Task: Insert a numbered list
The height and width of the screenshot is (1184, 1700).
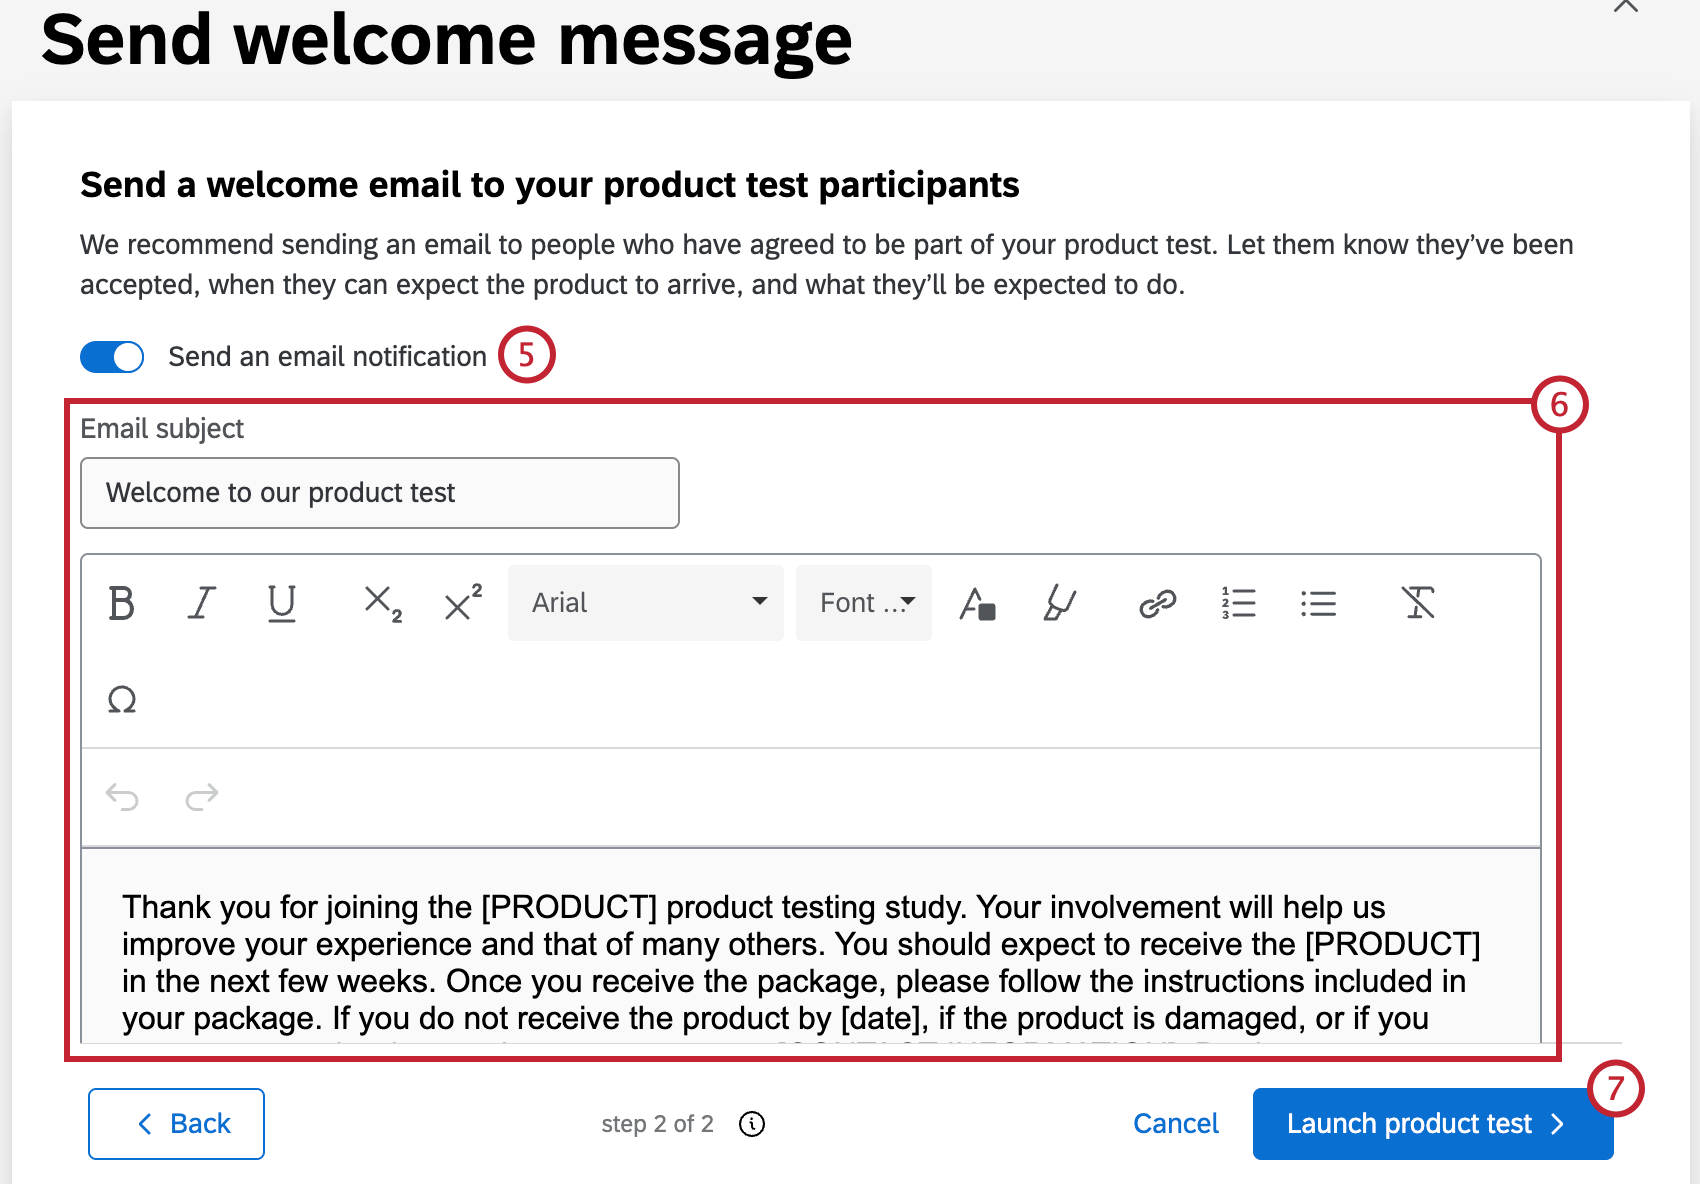Action: [x=1238, y=602]
